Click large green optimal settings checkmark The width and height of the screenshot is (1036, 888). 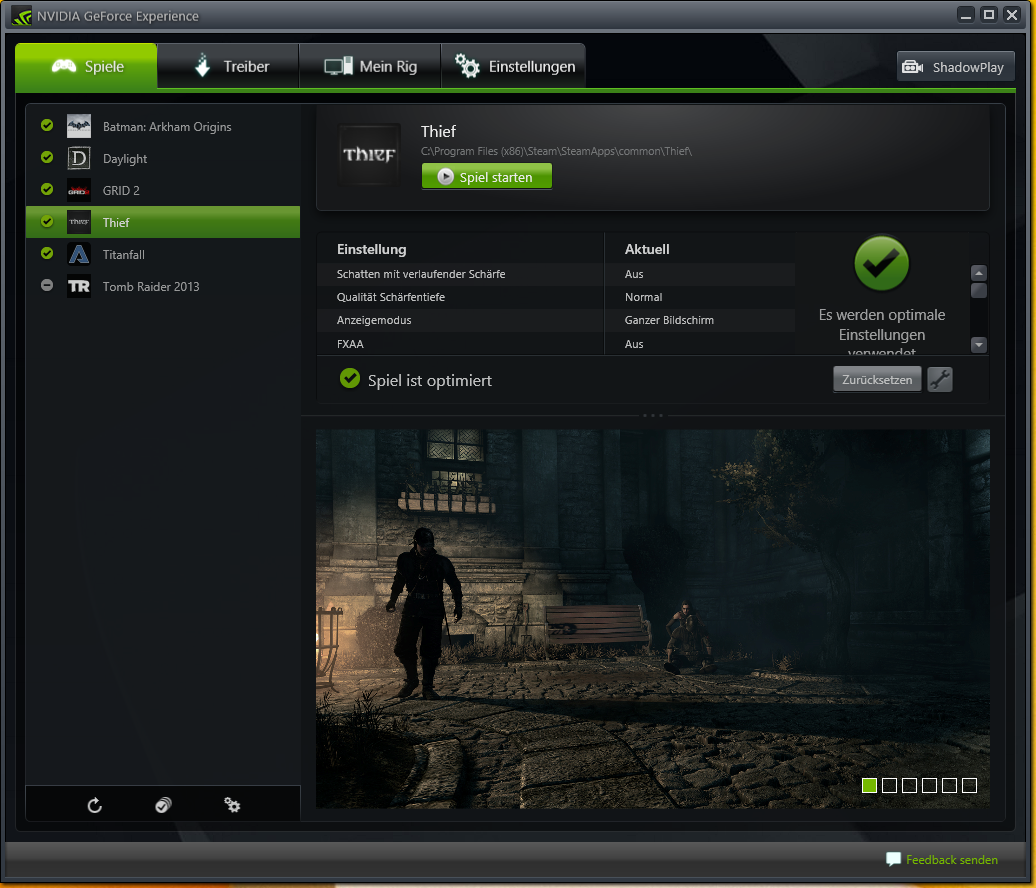(881, 264)
